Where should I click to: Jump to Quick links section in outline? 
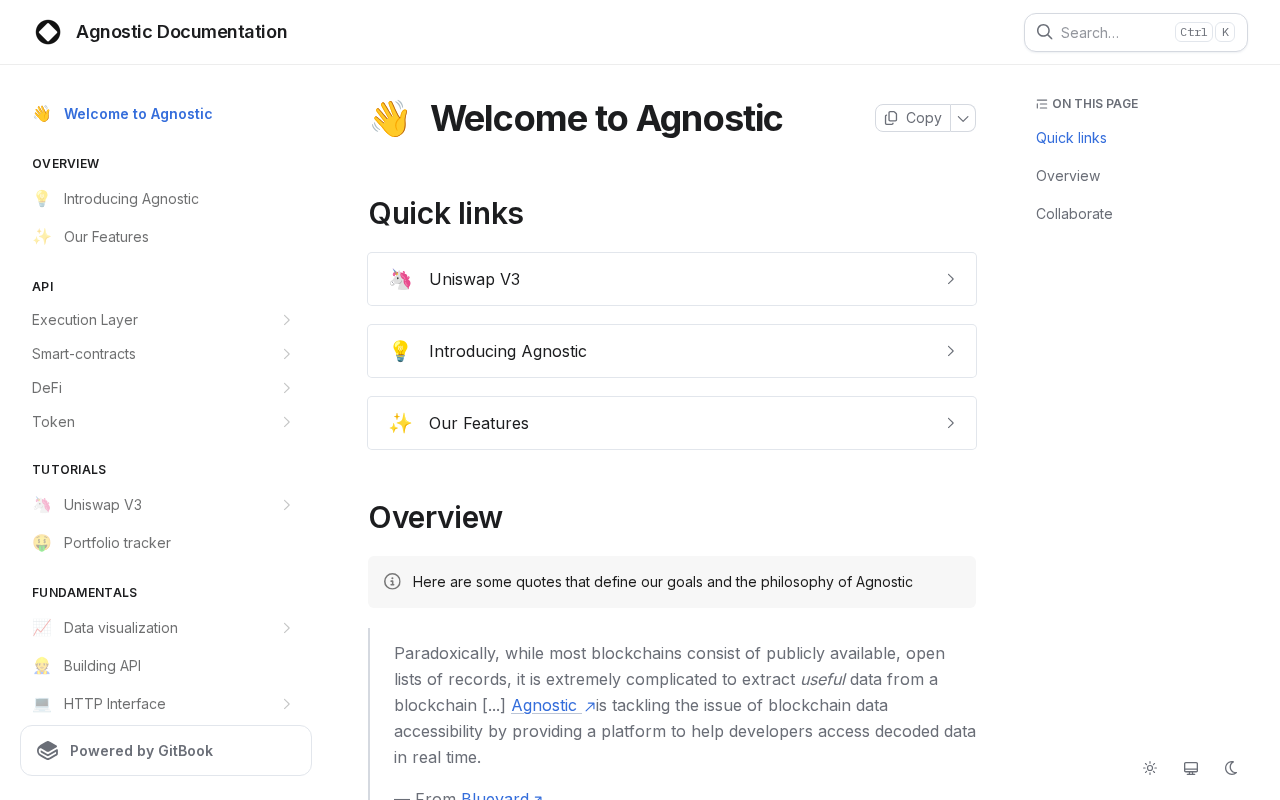click(x=1071, y=138)
